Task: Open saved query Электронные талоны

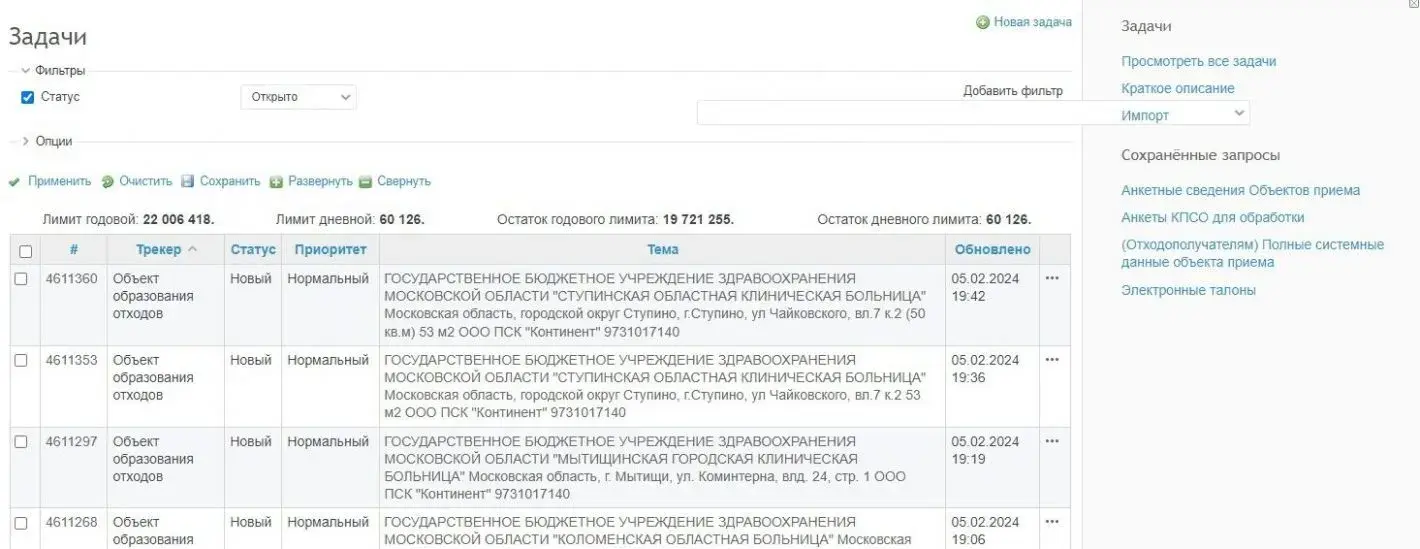Action: pos(1188,291)
